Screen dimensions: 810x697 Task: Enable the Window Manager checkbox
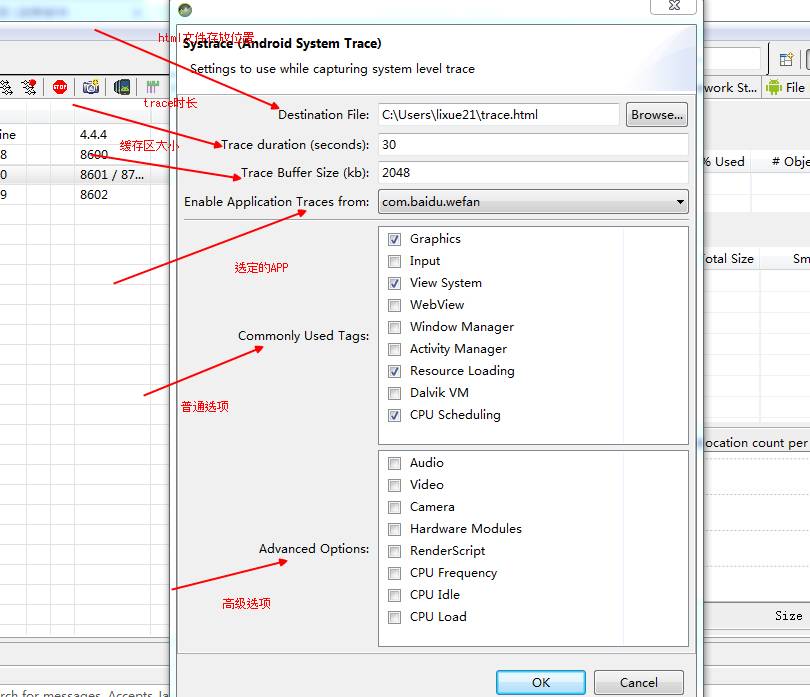coord(394,328)
